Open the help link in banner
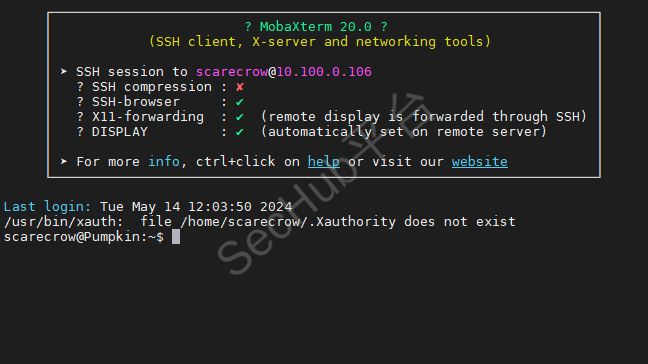The width and height of the screenshot is (648, 364). 324,162
